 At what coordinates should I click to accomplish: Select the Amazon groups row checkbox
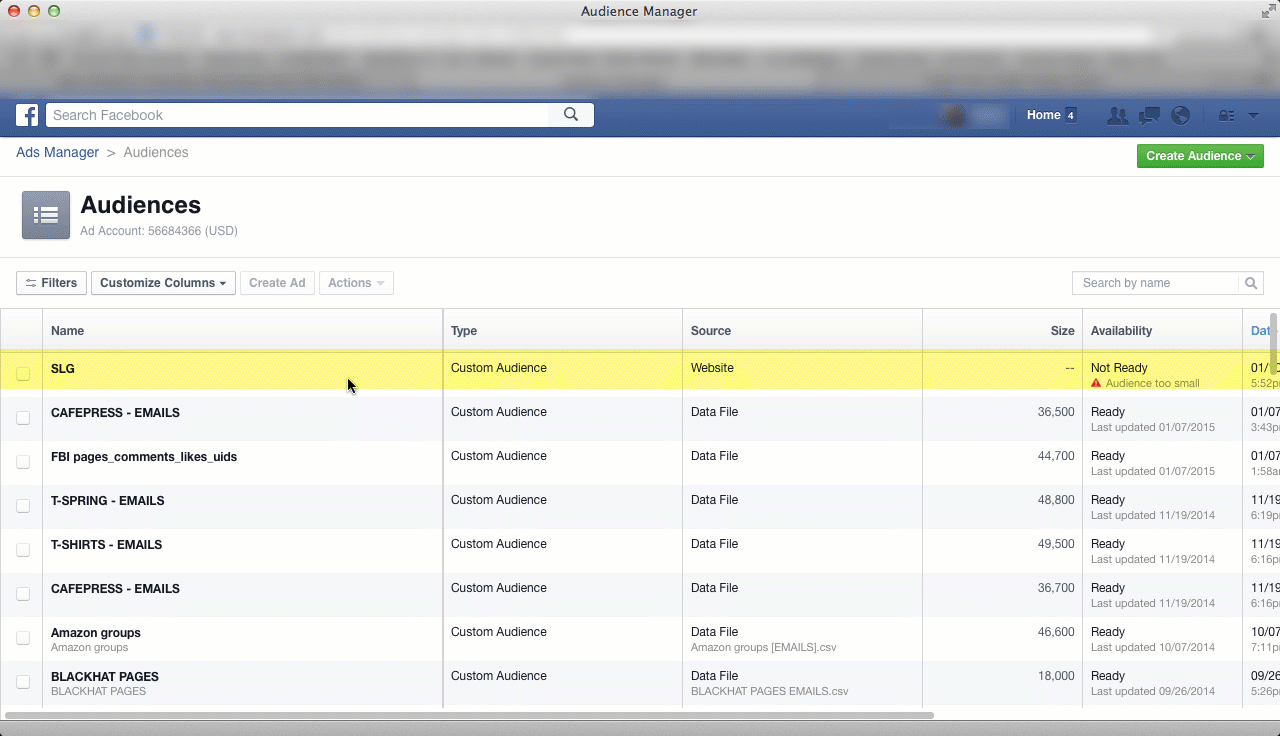click(x=23, y=638)
